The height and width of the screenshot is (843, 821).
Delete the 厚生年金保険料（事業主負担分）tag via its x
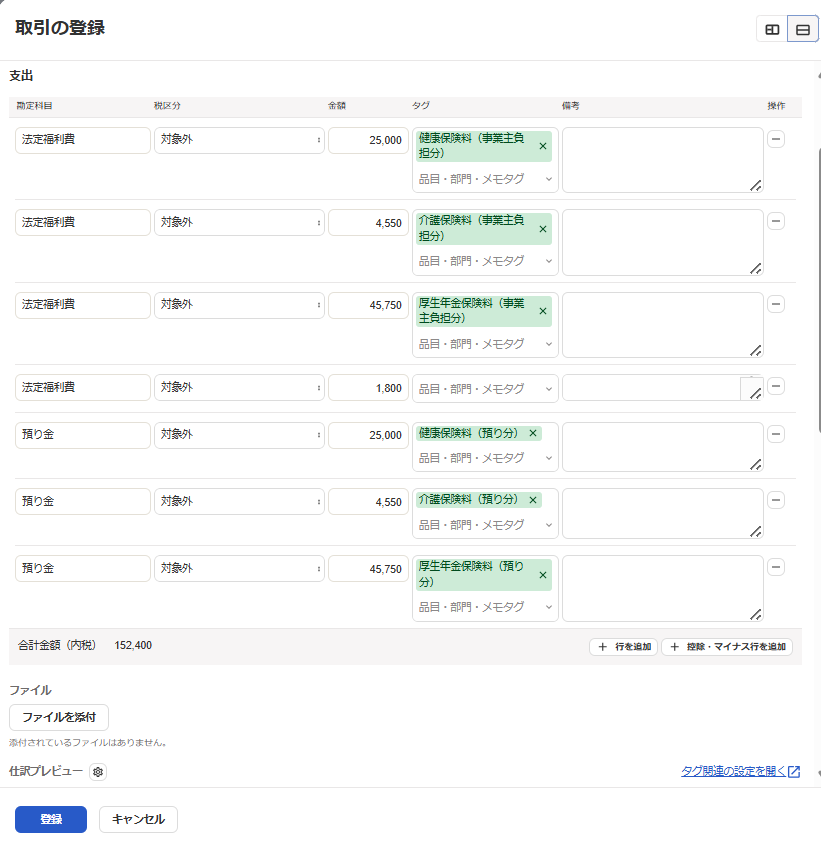pyautogui.click(x=543, y=311)
